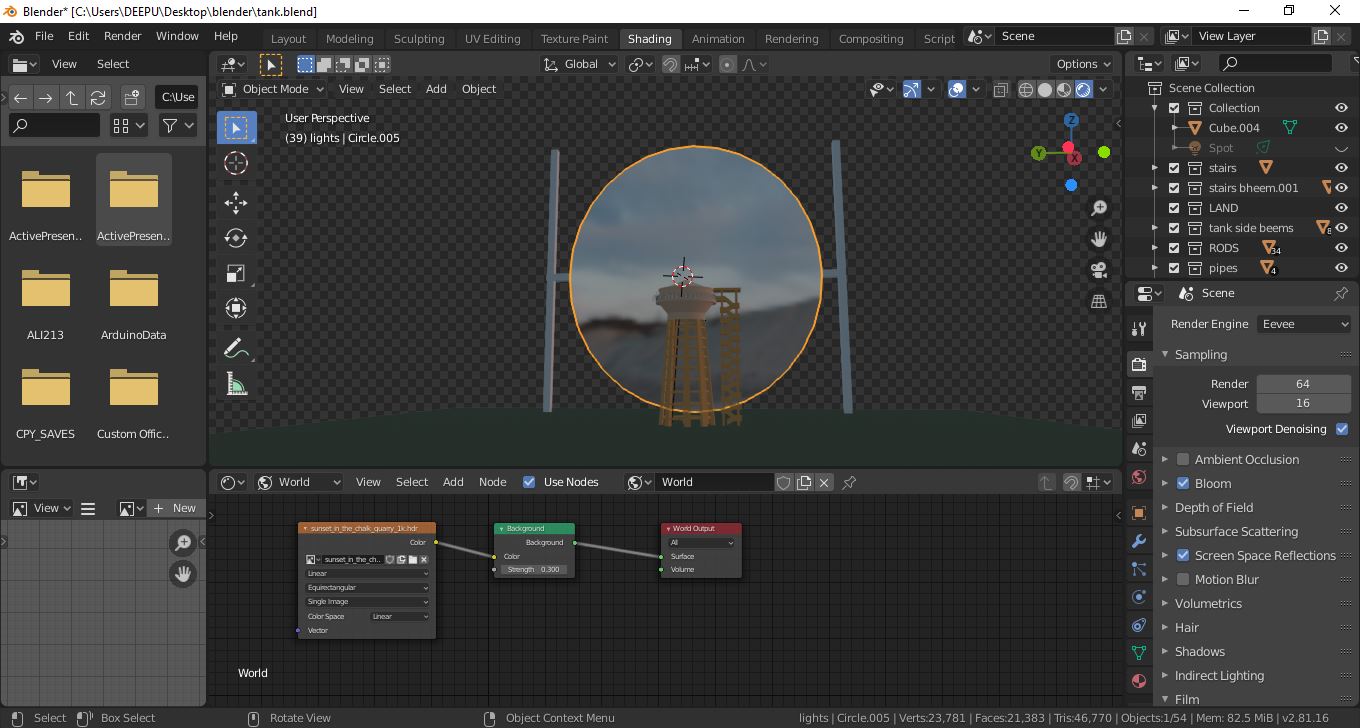Viewport: 1360px width, 728px height.
Task: Open the View Layer properties tab
Action: coord(1138,421)
